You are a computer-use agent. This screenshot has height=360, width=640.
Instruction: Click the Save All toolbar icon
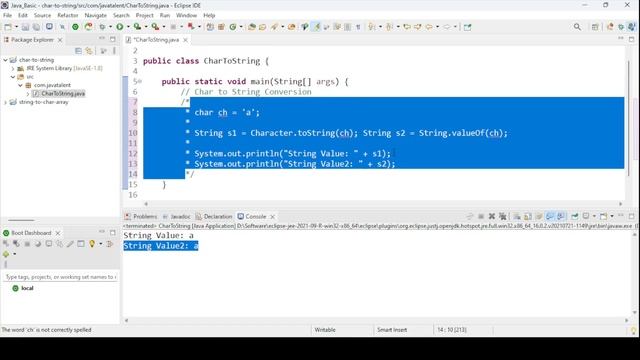36,27
